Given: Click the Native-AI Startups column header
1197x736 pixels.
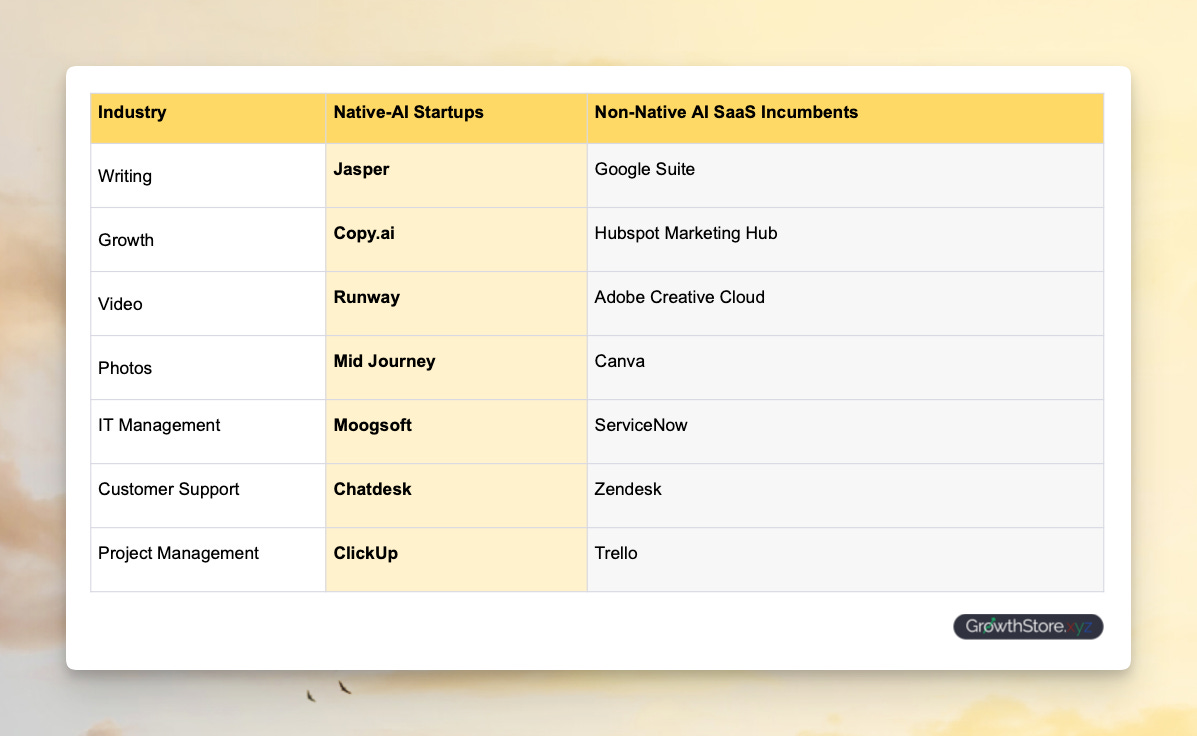Looking at the screenshot, I should coord(456,118).
